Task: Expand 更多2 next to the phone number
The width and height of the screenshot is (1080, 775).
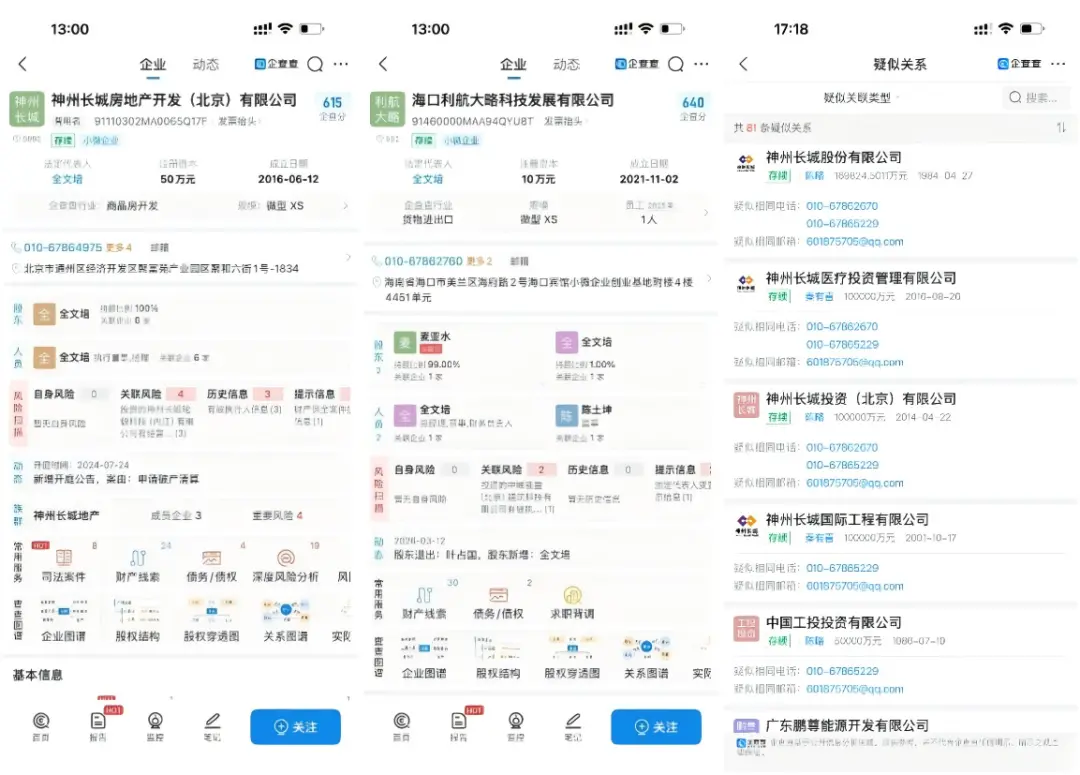Action: click(x=480, y=260)
